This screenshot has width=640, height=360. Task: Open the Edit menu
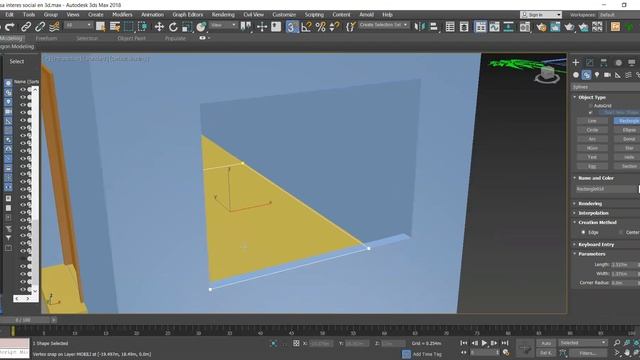click(9, 14)
